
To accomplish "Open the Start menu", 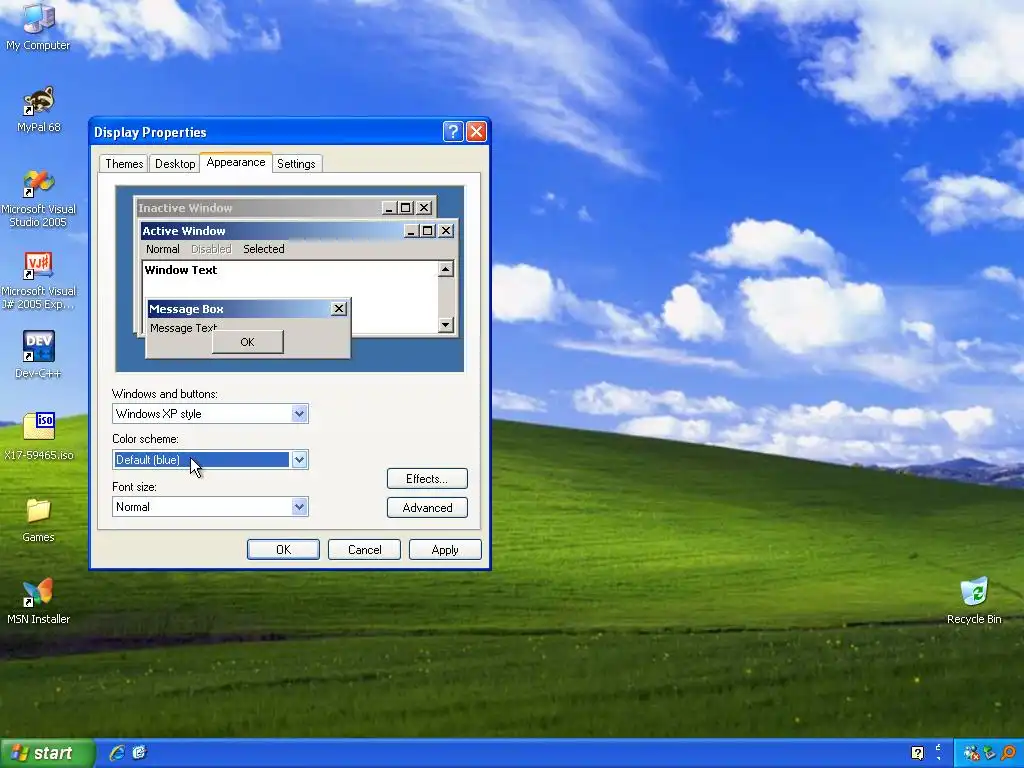I will pyautogui.click(x=47, y=753).
